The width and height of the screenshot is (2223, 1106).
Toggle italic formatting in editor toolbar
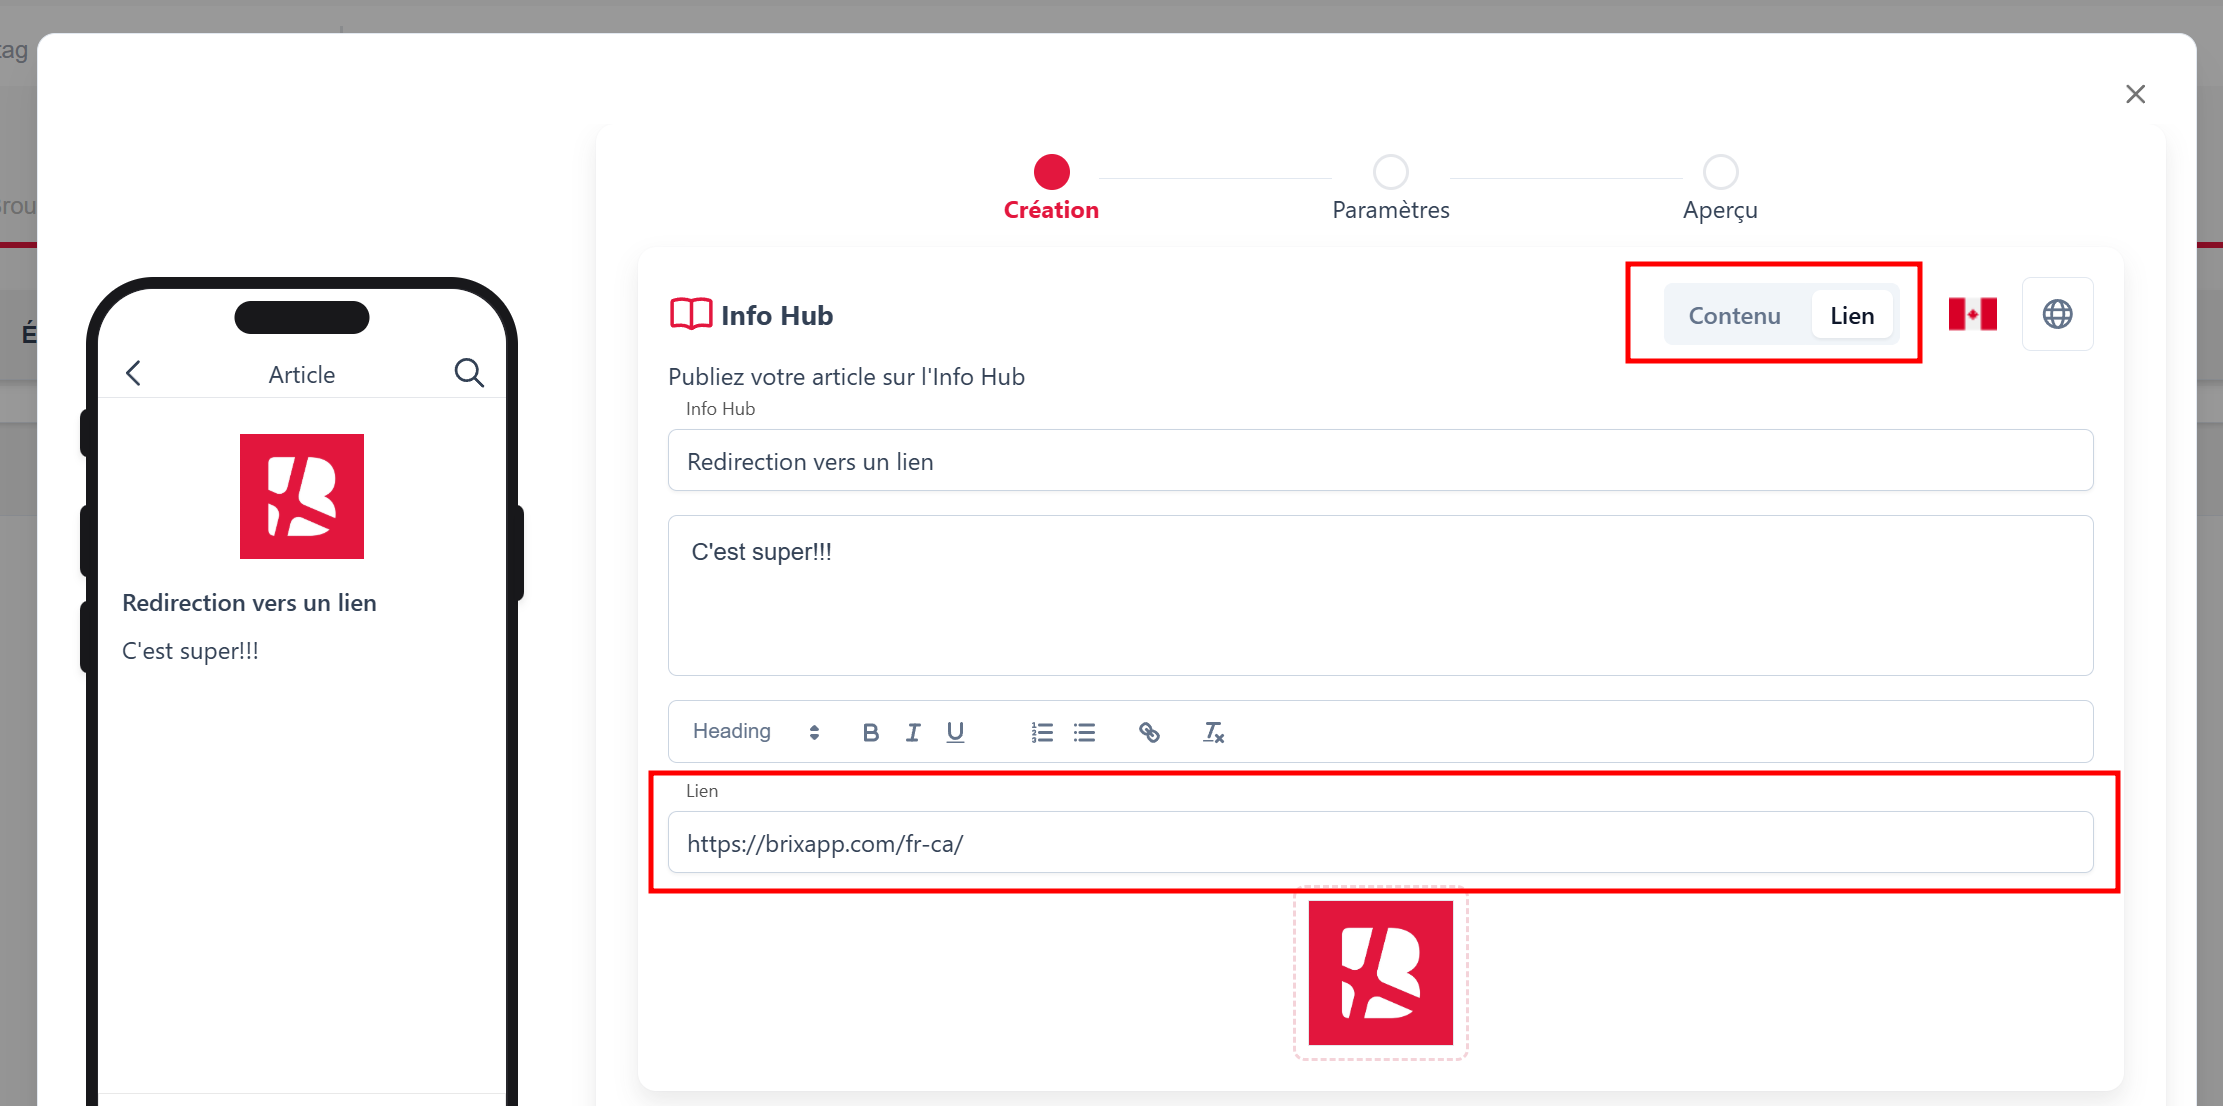click(913, 733)
